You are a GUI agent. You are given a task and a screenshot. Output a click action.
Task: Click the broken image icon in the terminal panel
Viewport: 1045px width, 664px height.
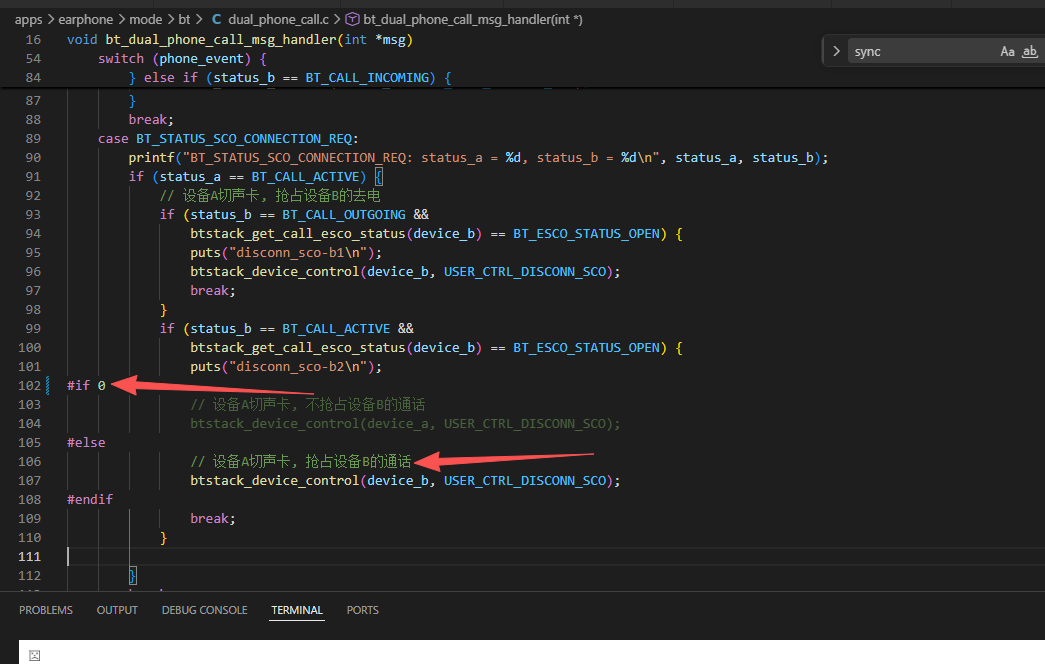pyautogui.click(x=35, y=655)
